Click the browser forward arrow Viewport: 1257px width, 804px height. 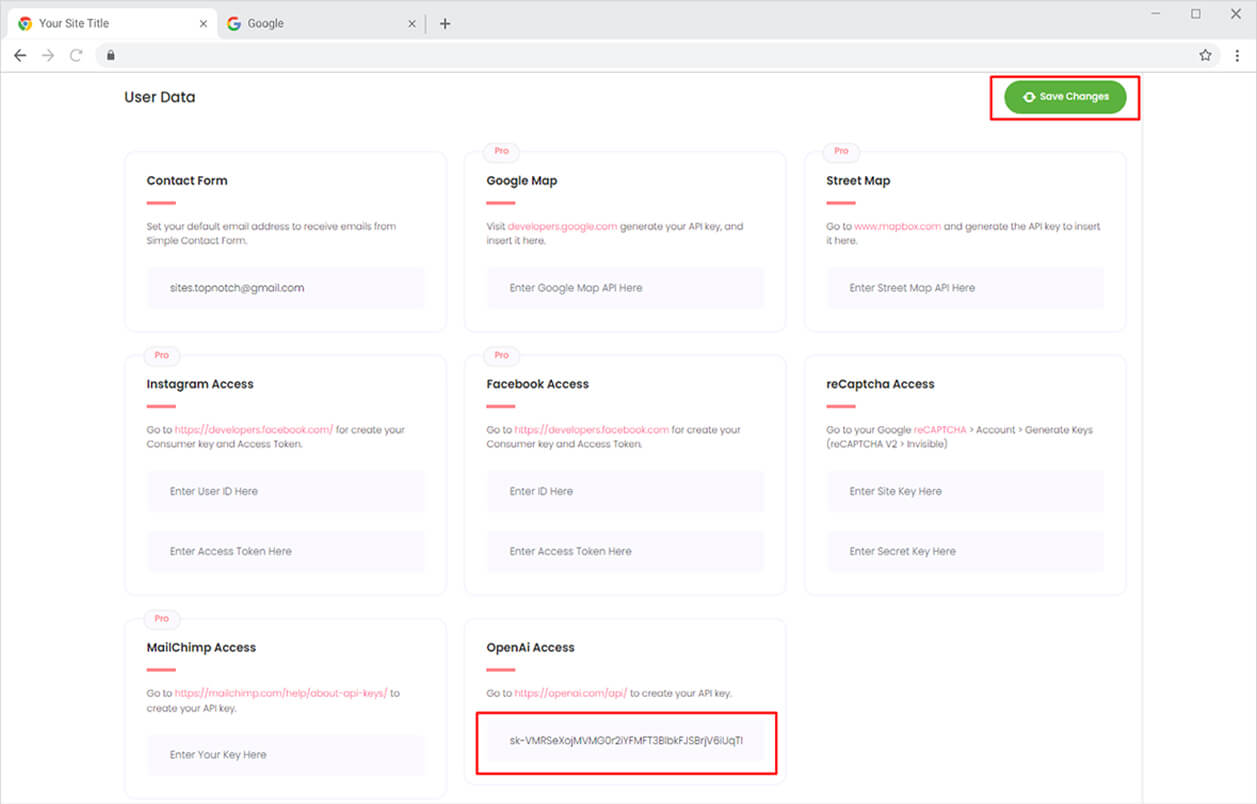(48, 55)
